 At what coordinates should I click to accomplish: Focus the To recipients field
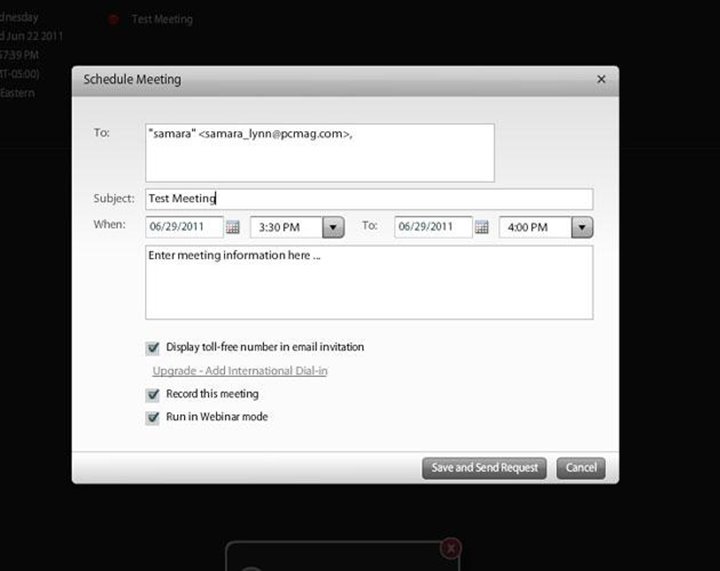(x=320, y=153)
